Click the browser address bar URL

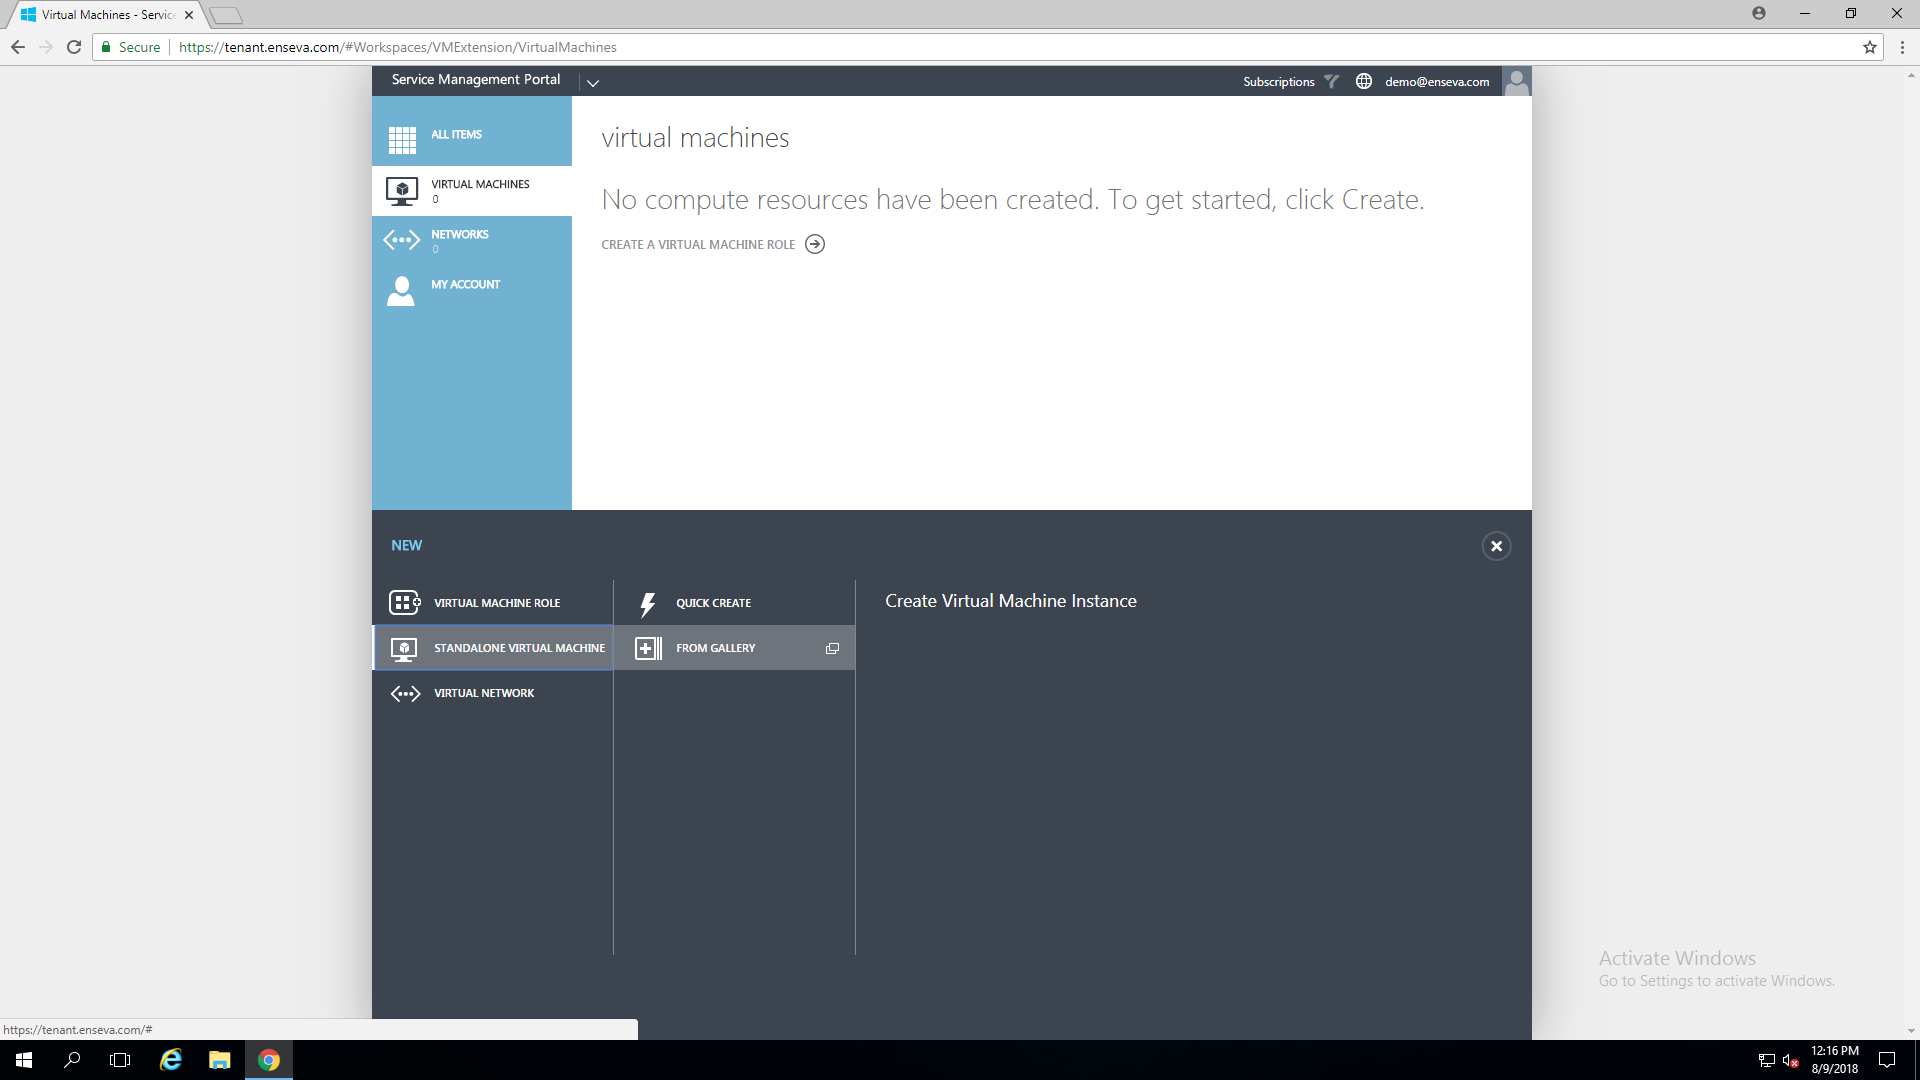tap(398, 47)
